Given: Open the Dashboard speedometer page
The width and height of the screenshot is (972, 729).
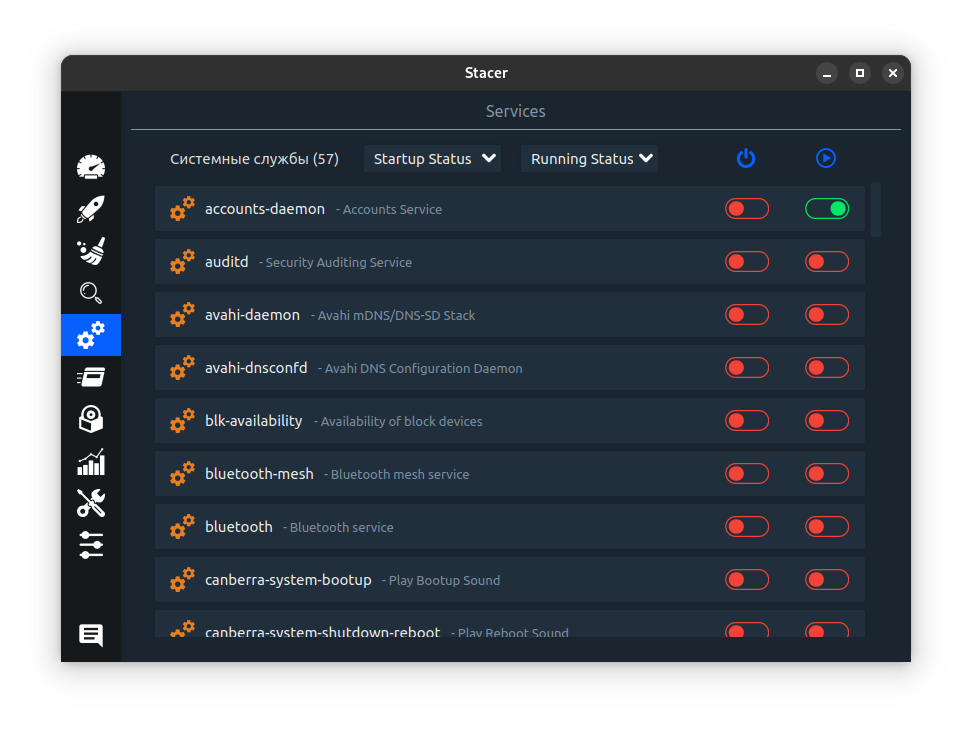Looking at the screenshot, I should point(91,167).
